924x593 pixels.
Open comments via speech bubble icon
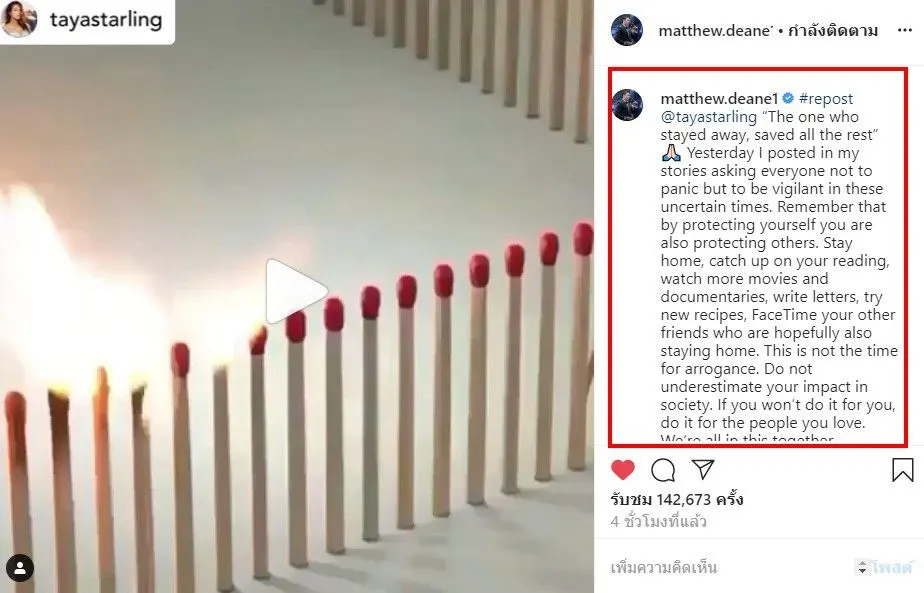click(663, 470)
